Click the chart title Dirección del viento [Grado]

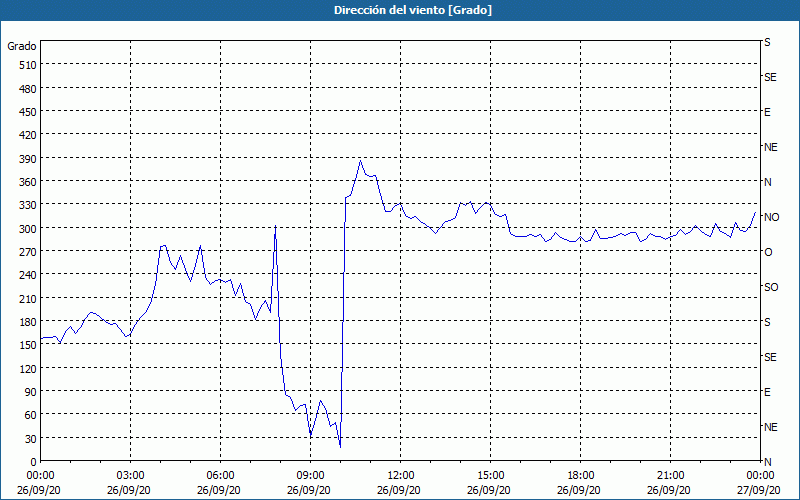(413, 10)
